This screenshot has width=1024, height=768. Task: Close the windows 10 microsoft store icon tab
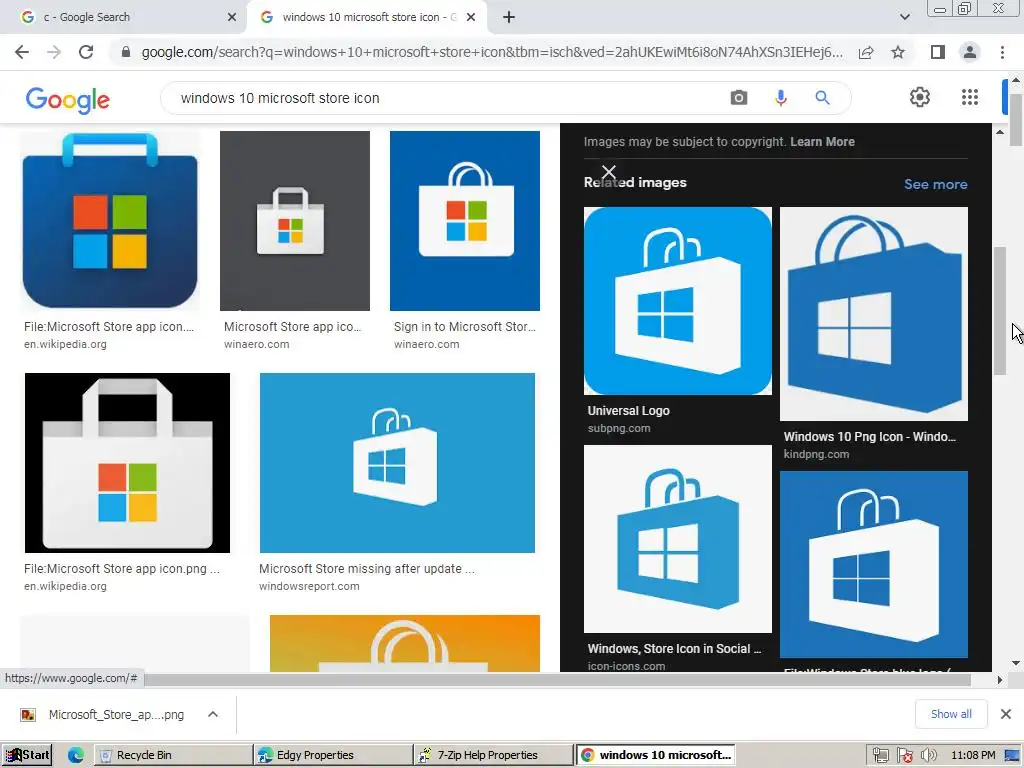click(x=471, y=18)
